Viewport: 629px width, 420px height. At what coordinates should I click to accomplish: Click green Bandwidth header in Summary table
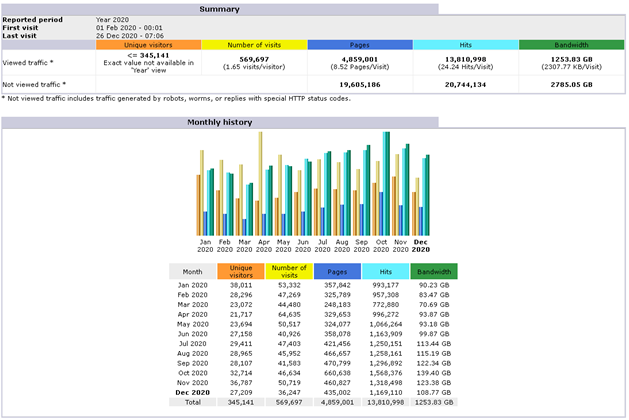point(571,45)
